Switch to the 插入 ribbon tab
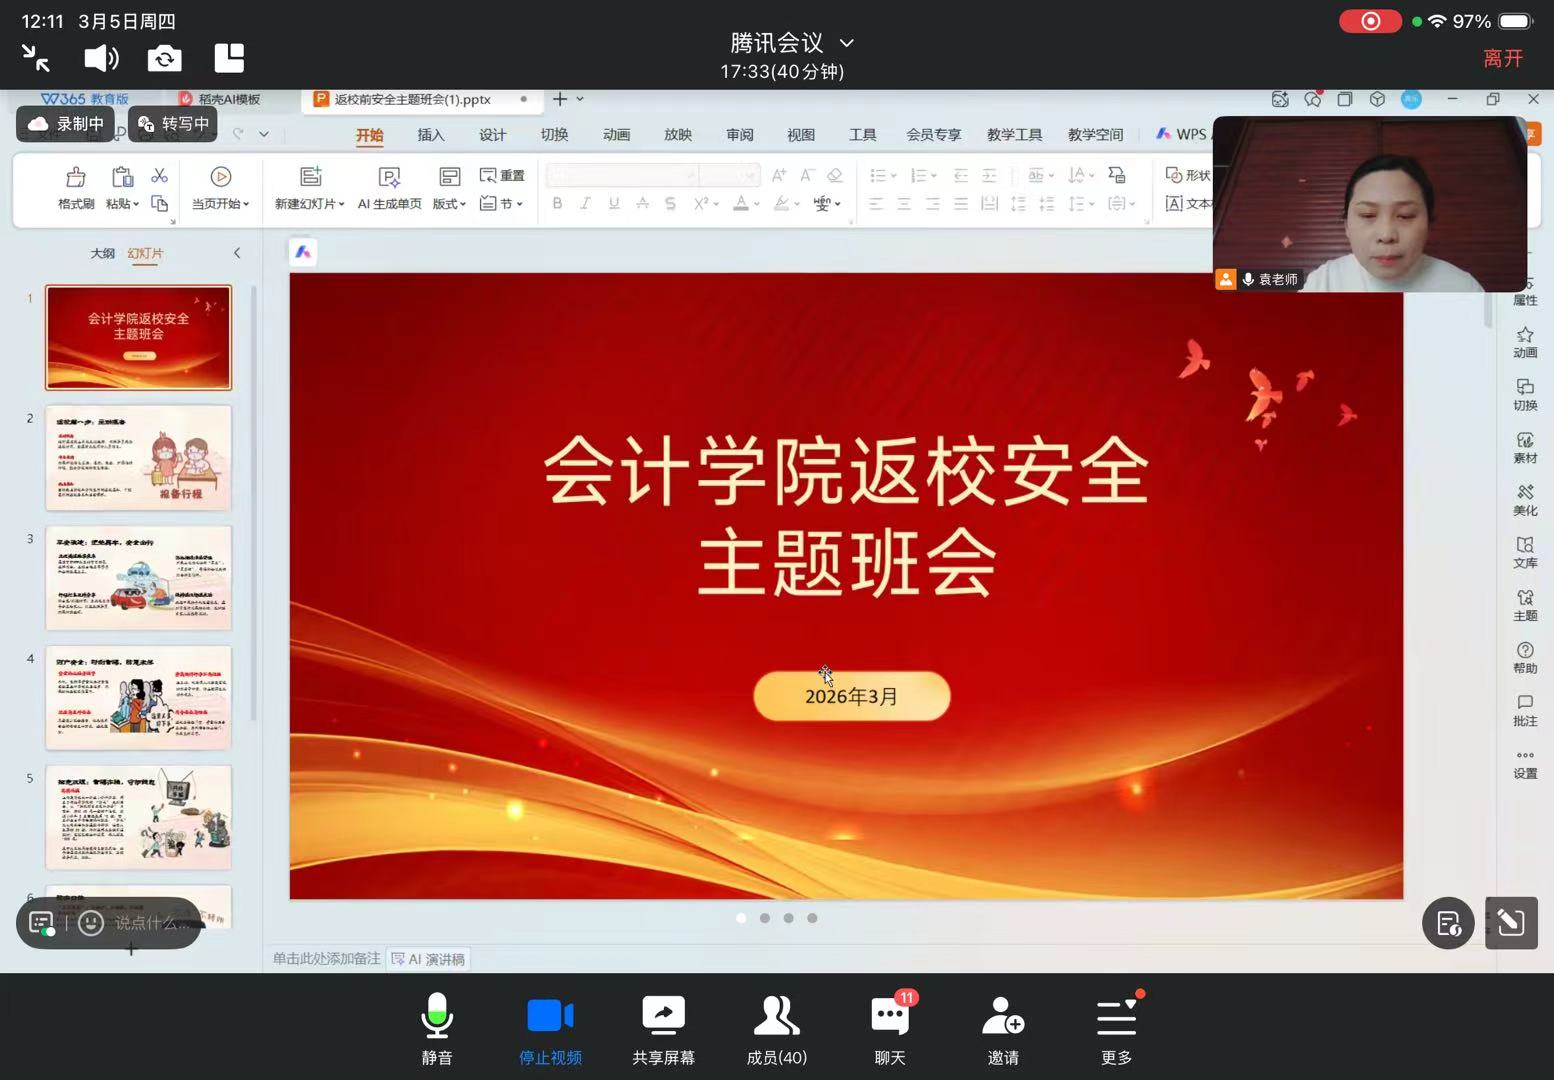The height and width of the screenshot is (1080, 1554). point(430,134)
